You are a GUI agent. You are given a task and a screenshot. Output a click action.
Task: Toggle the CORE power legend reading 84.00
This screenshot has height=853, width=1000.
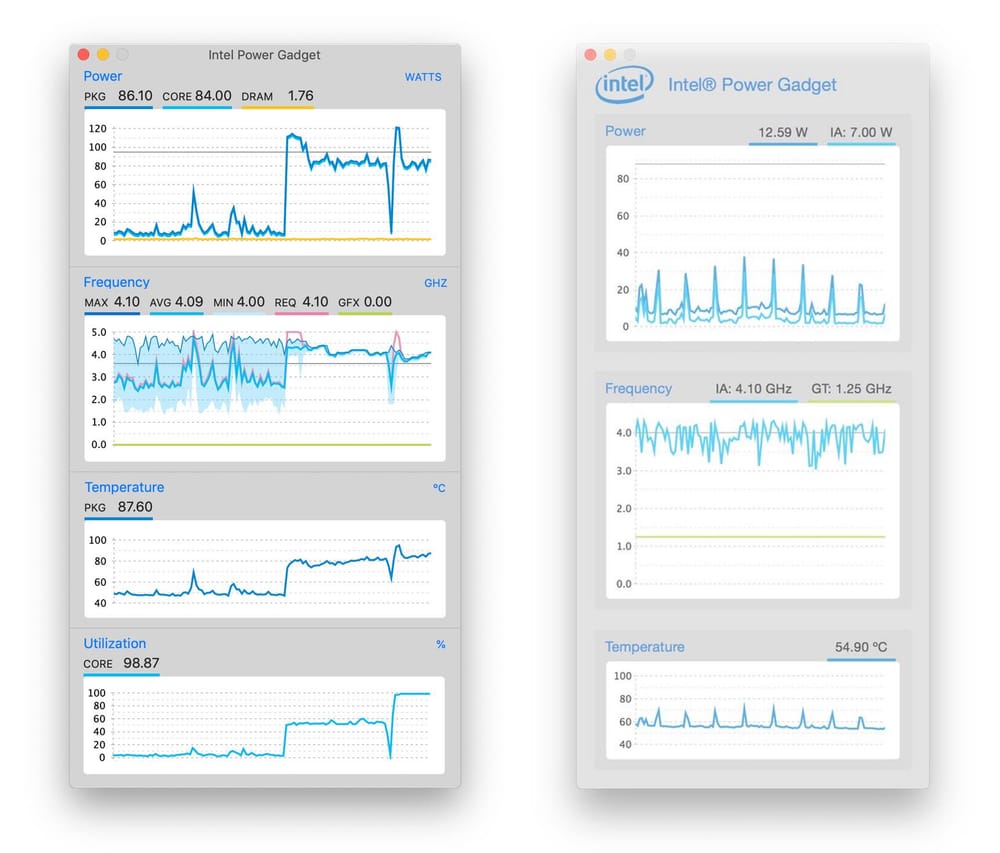[196, 97]
